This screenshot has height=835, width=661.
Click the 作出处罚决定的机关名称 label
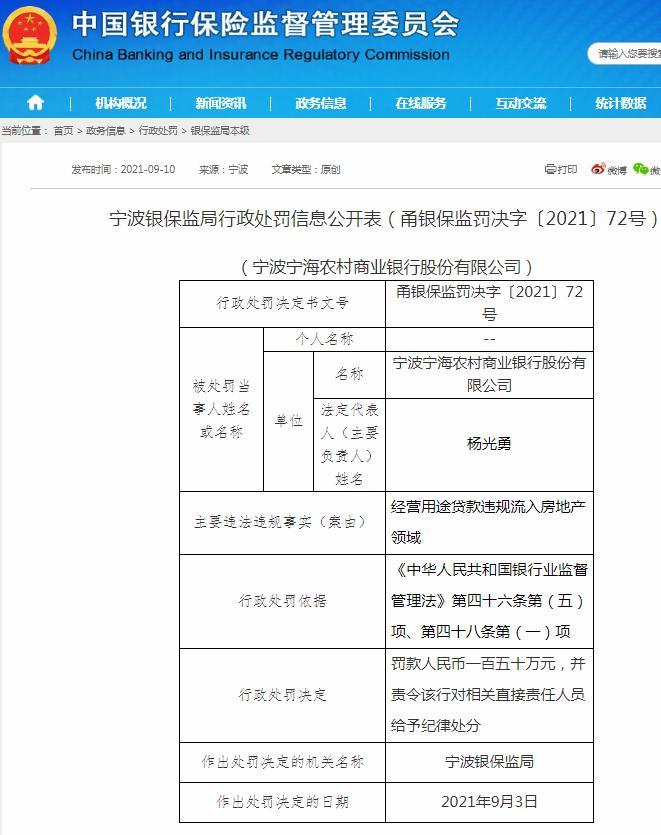[x=282, y=762]
